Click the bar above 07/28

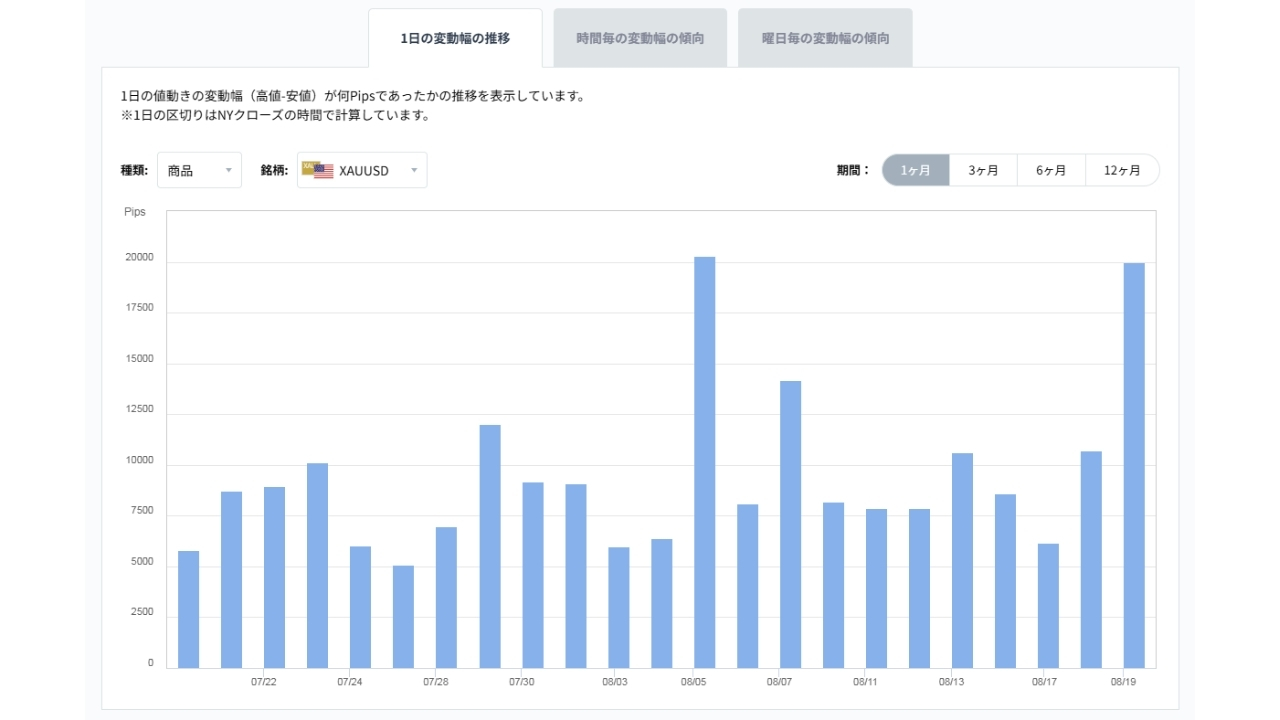(x=446, y=597)
